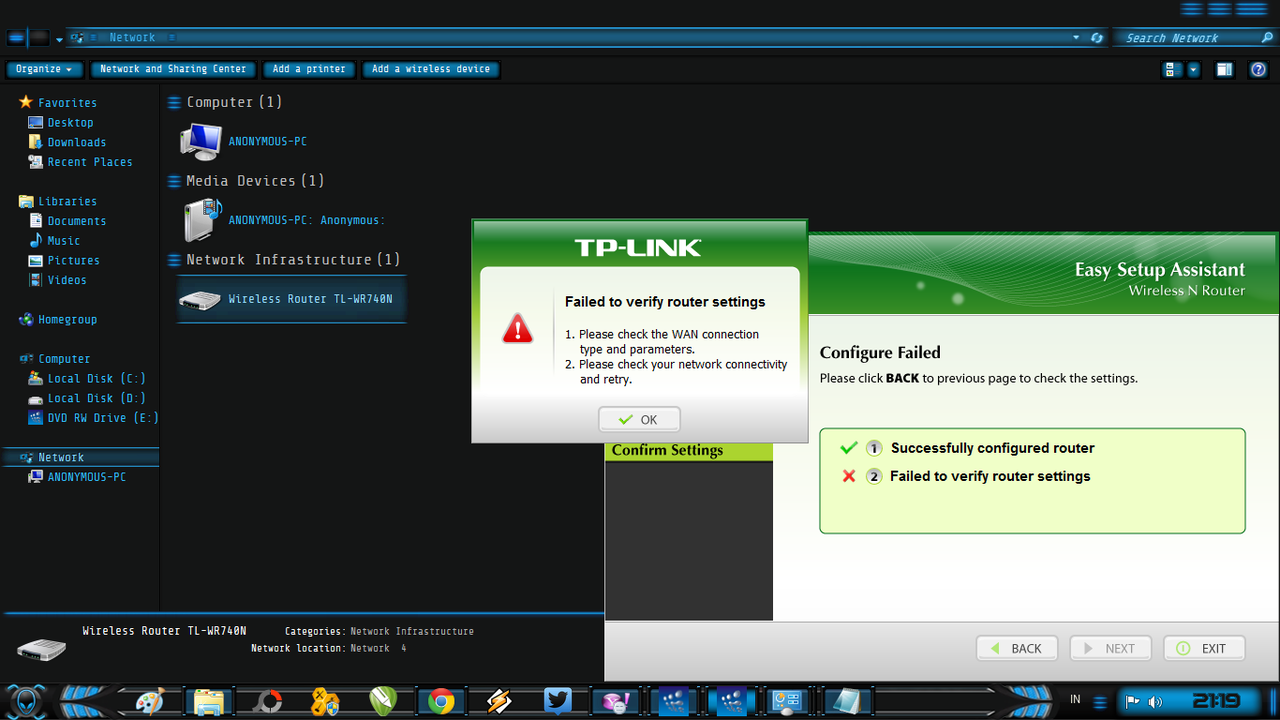Click BACK in Easy Setup Assistant
The height and width of the screenshot is (720, 1280).
1016,648
